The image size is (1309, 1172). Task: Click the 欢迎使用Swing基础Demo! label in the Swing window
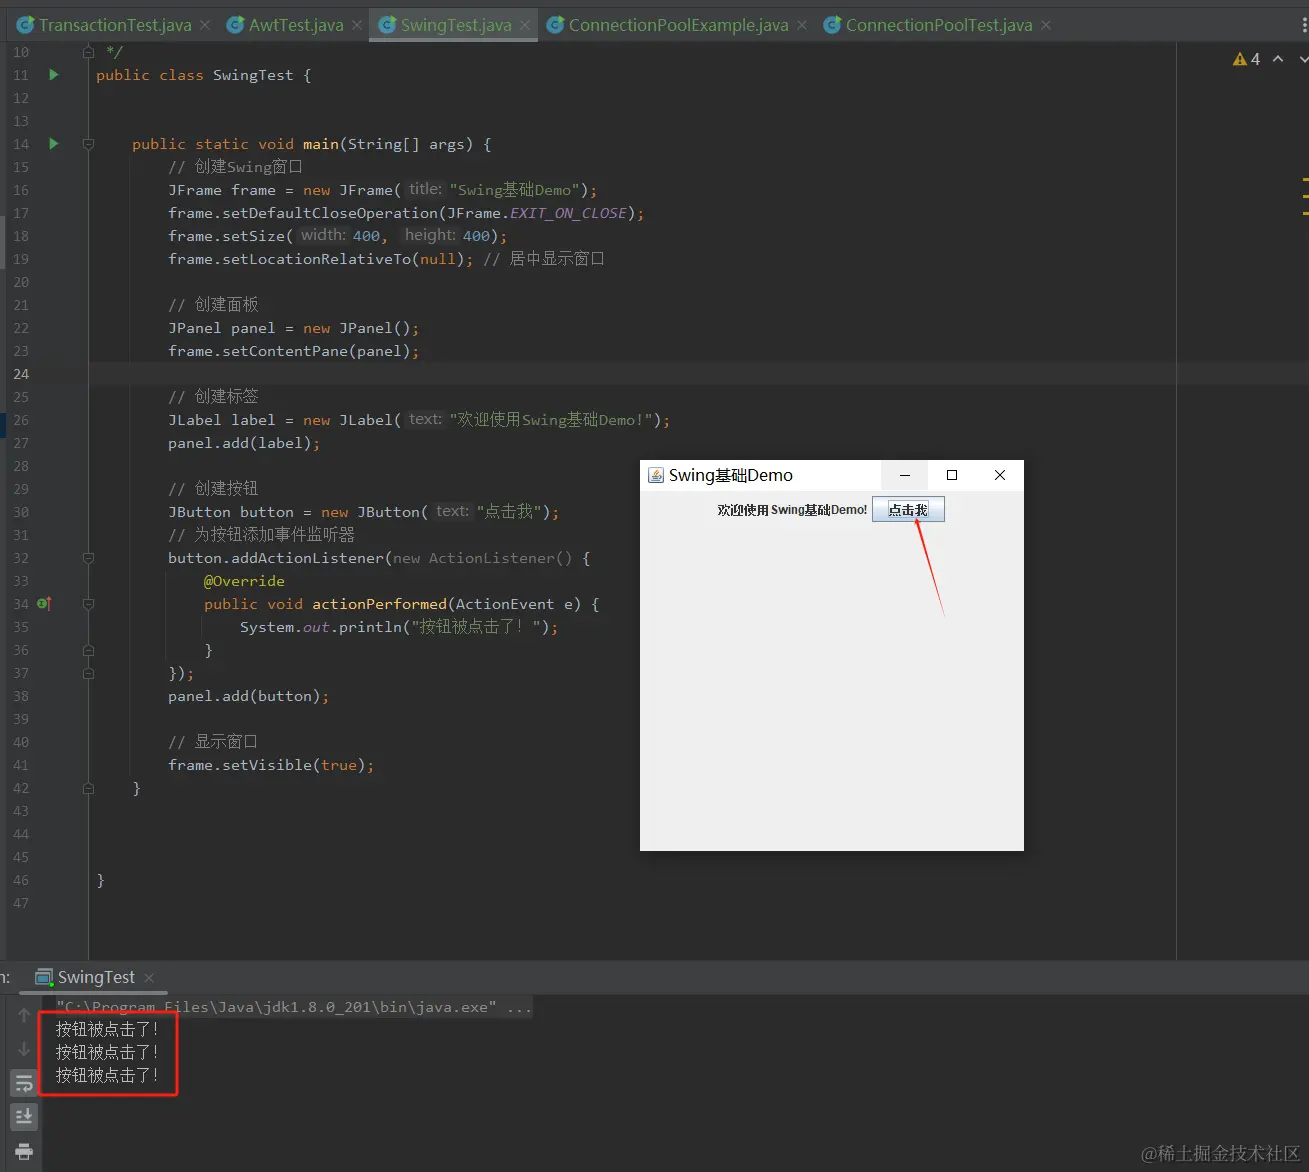click(x=792, y=510)
